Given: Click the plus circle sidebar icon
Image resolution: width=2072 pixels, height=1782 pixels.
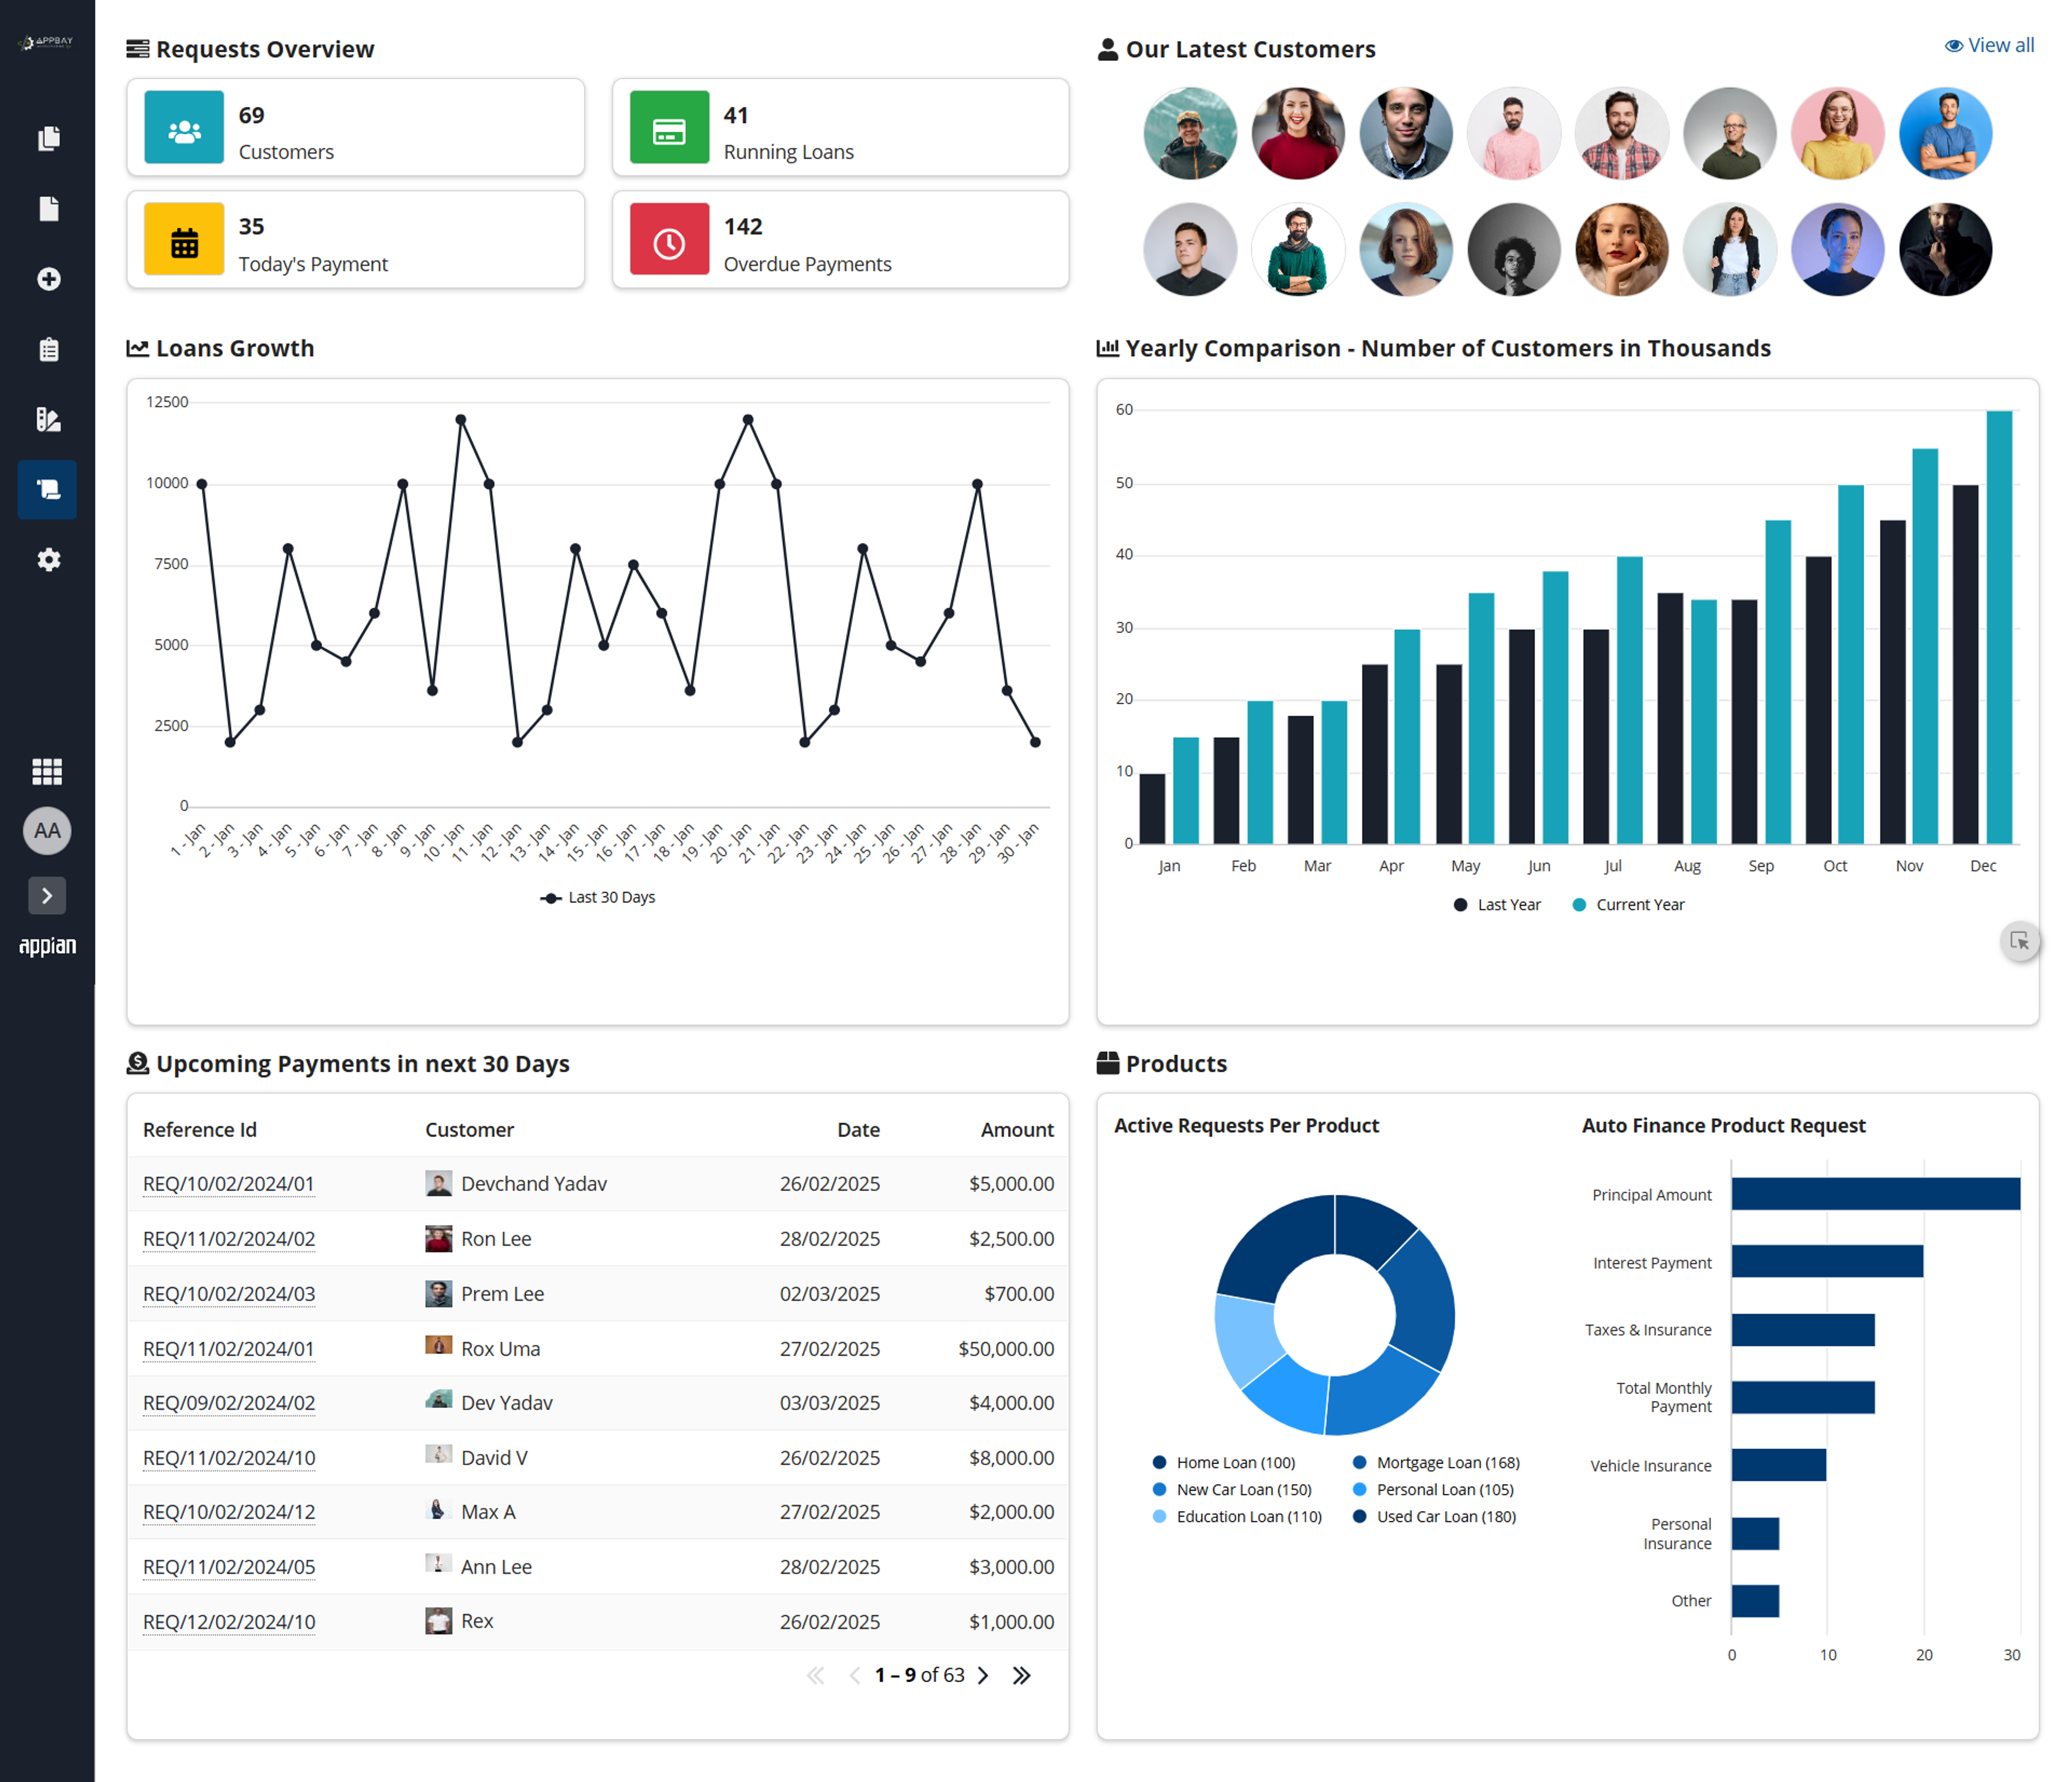Looking at the screenshot, I should click(x=48, y=279).
